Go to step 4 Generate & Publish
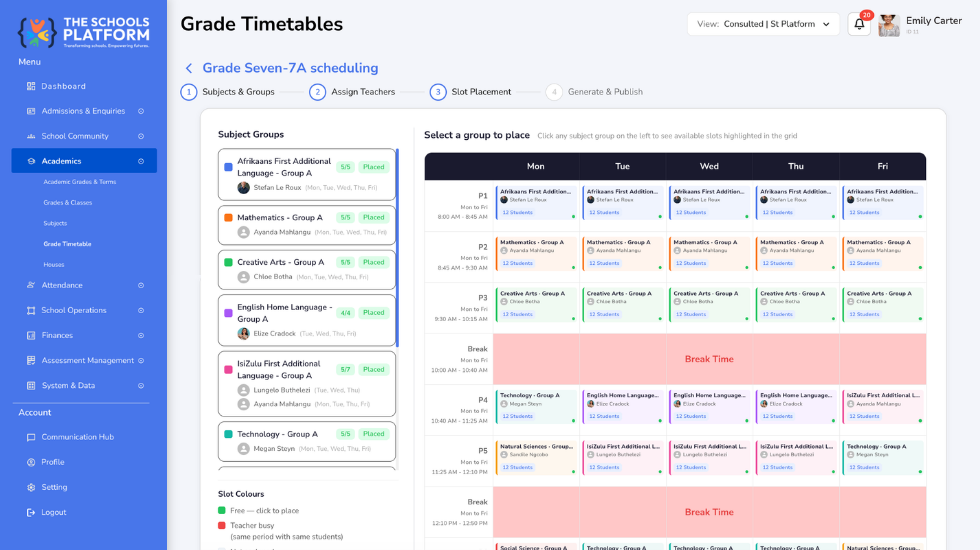The width and height of the screenshot is (980, 550). tap(594, 92)
